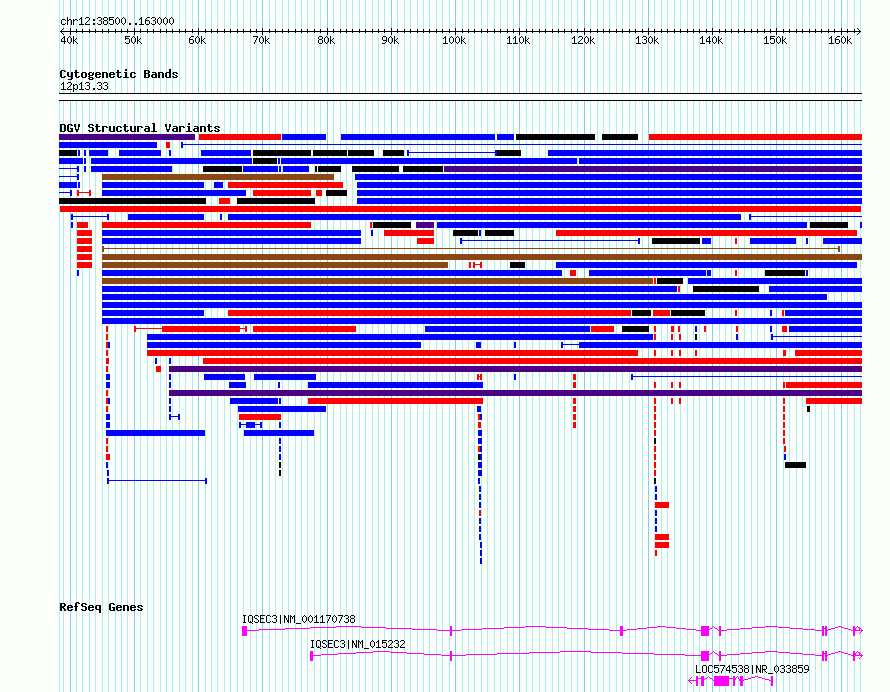This screenshot has width=890, height=692.
Task: Recenter on the 60k scale mark
Action: (x=198, y=40)
